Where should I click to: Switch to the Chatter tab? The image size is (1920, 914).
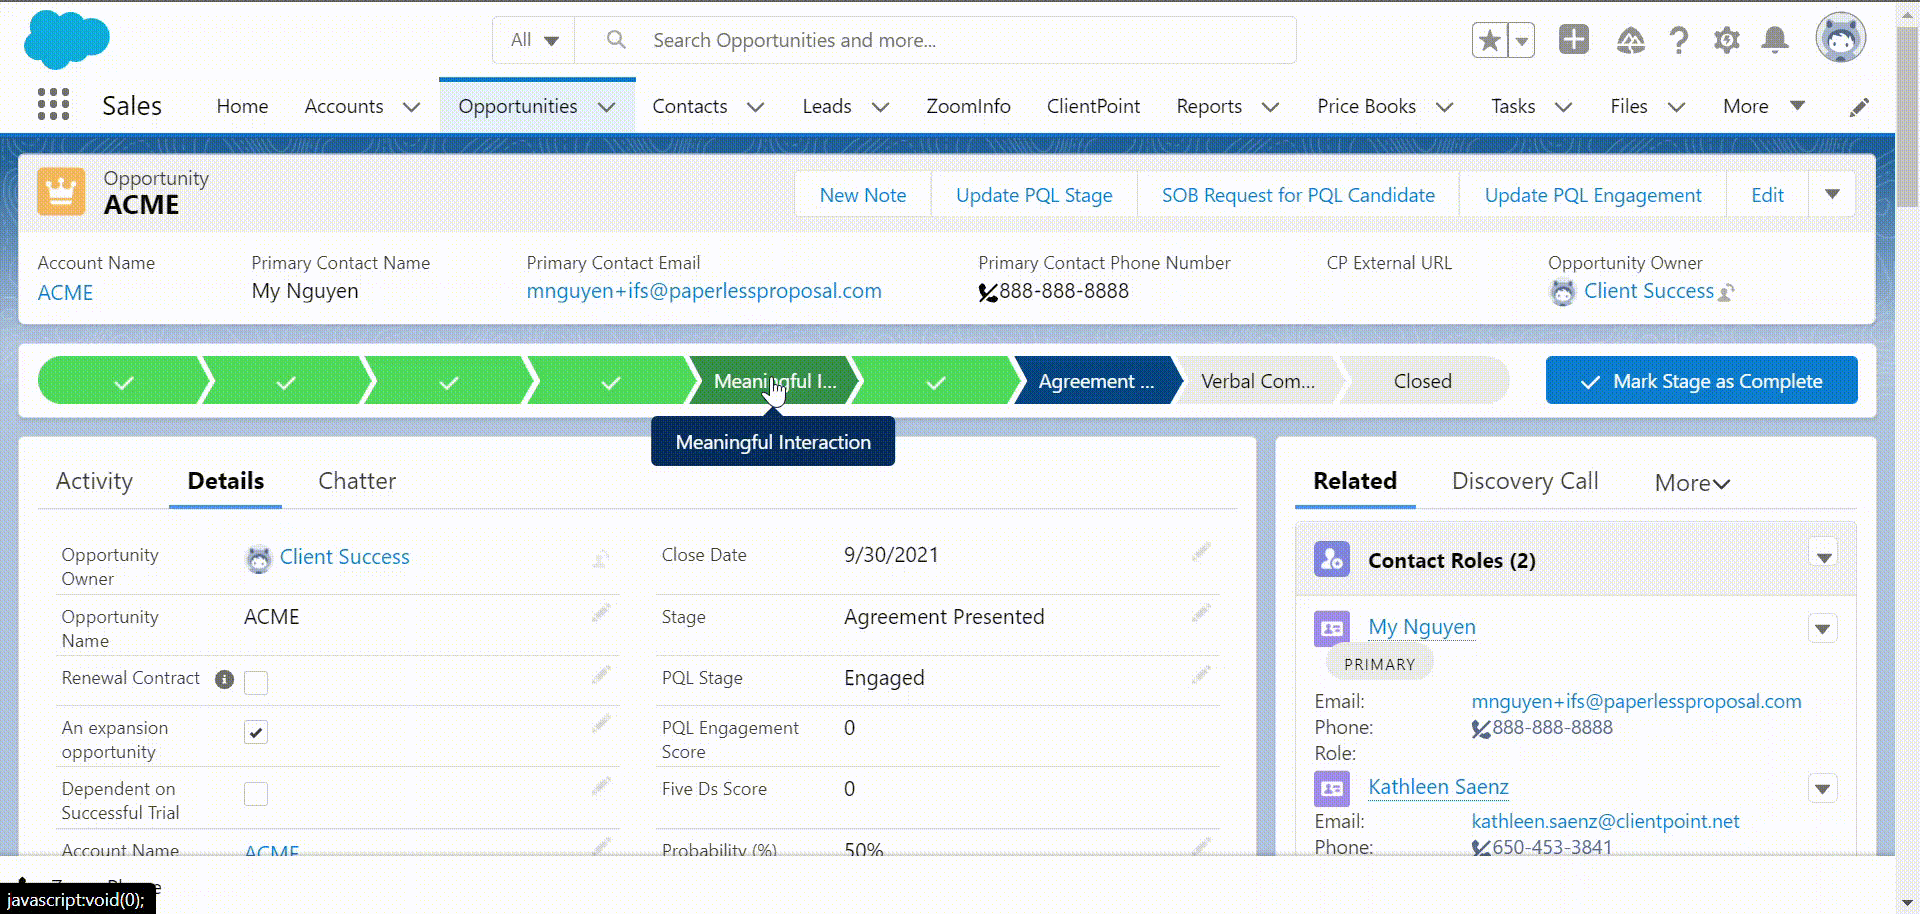tap(357, 481)
